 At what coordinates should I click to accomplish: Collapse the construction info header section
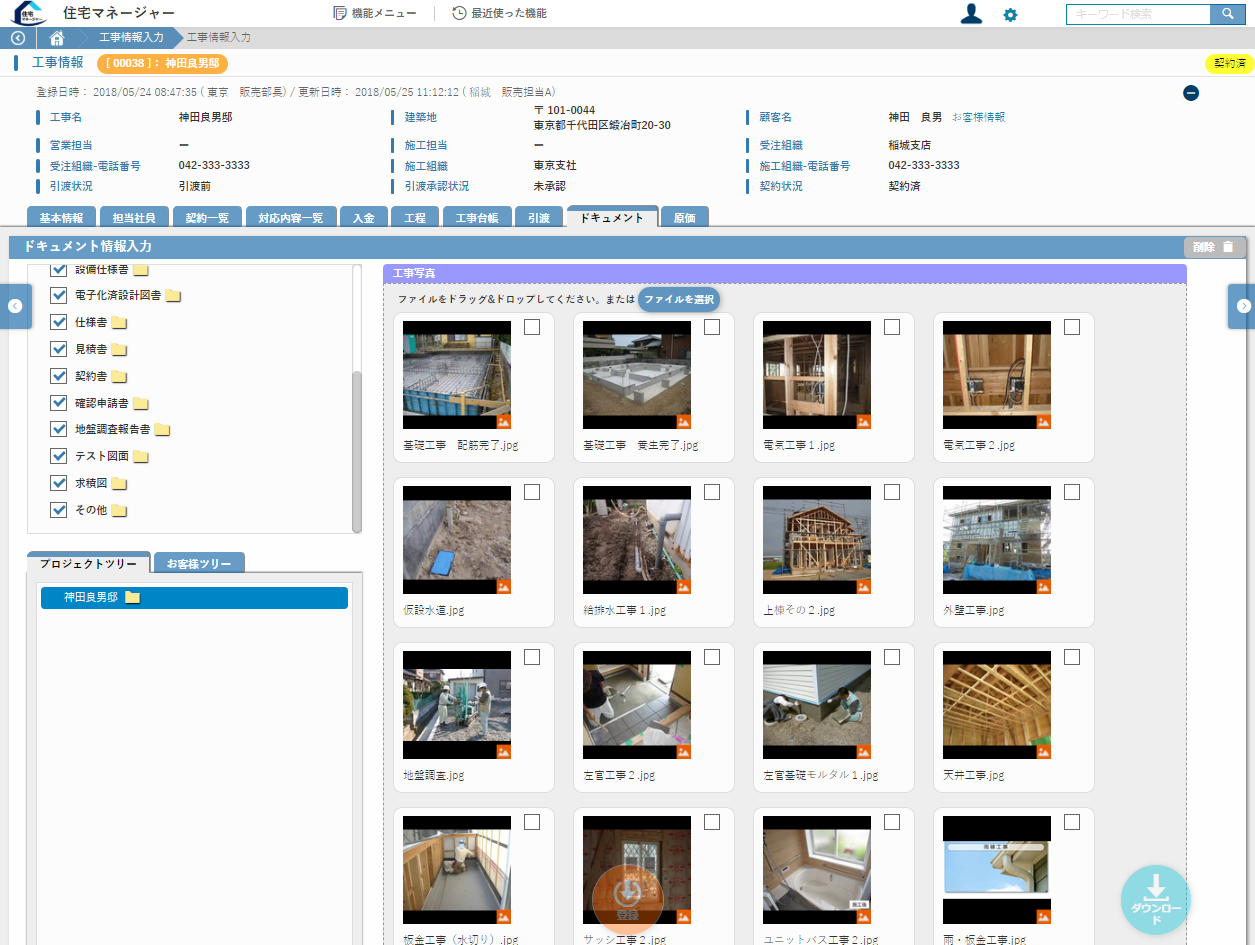[1190, 93]
